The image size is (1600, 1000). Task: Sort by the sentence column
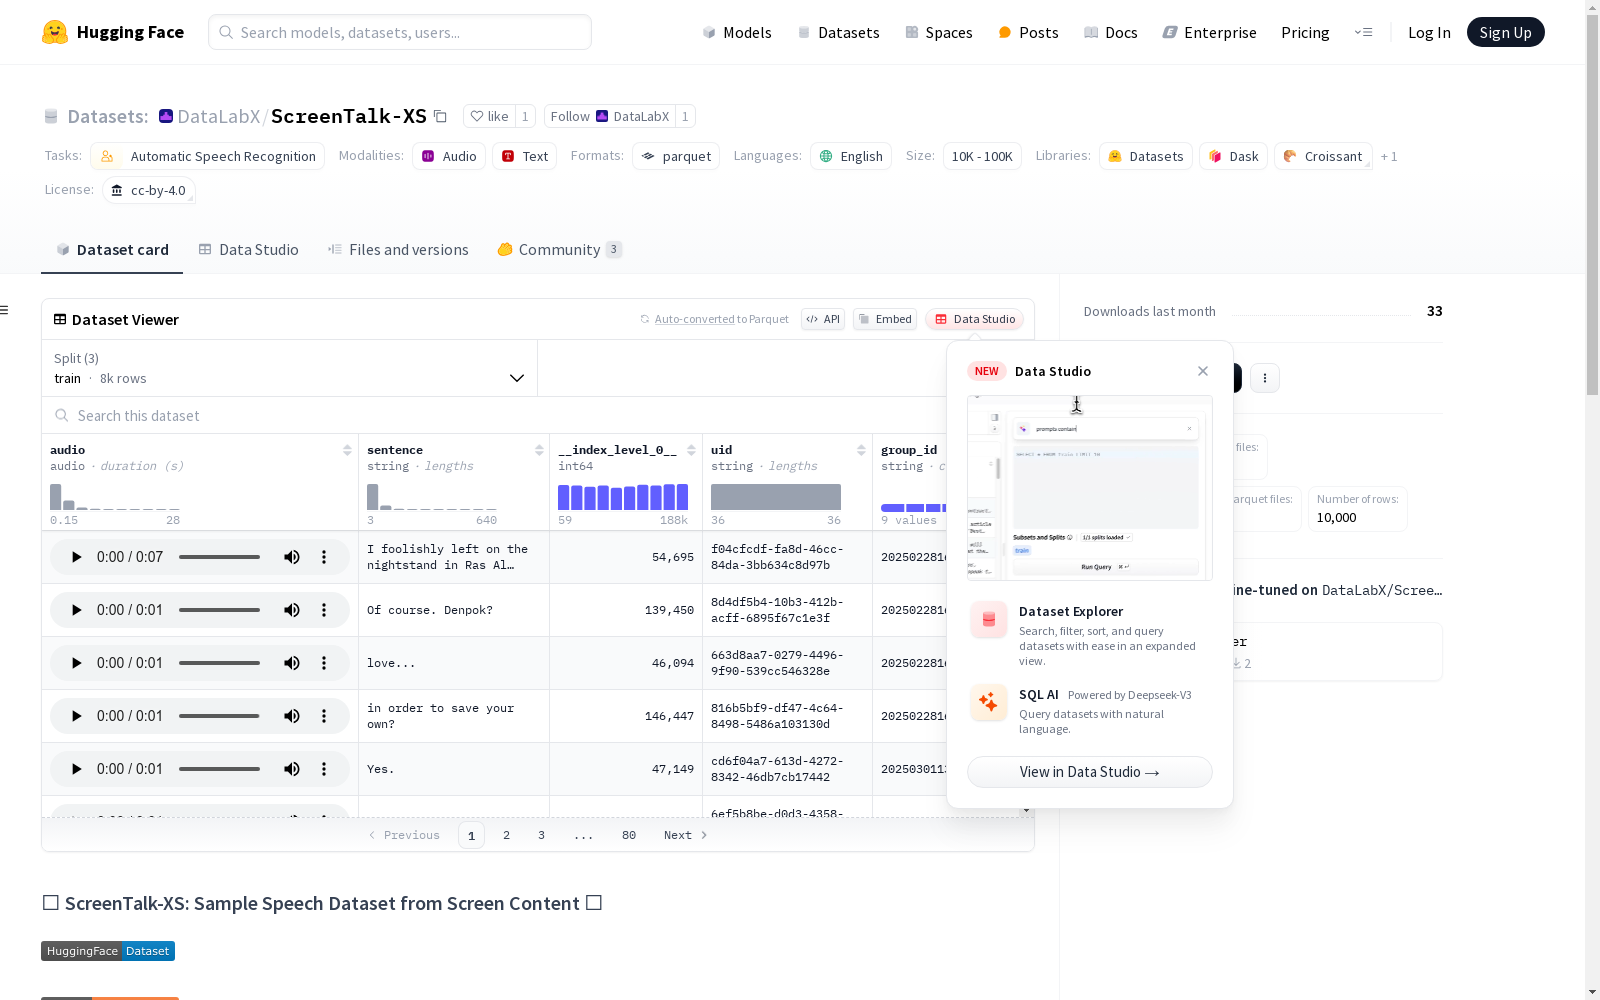[539, 450]
